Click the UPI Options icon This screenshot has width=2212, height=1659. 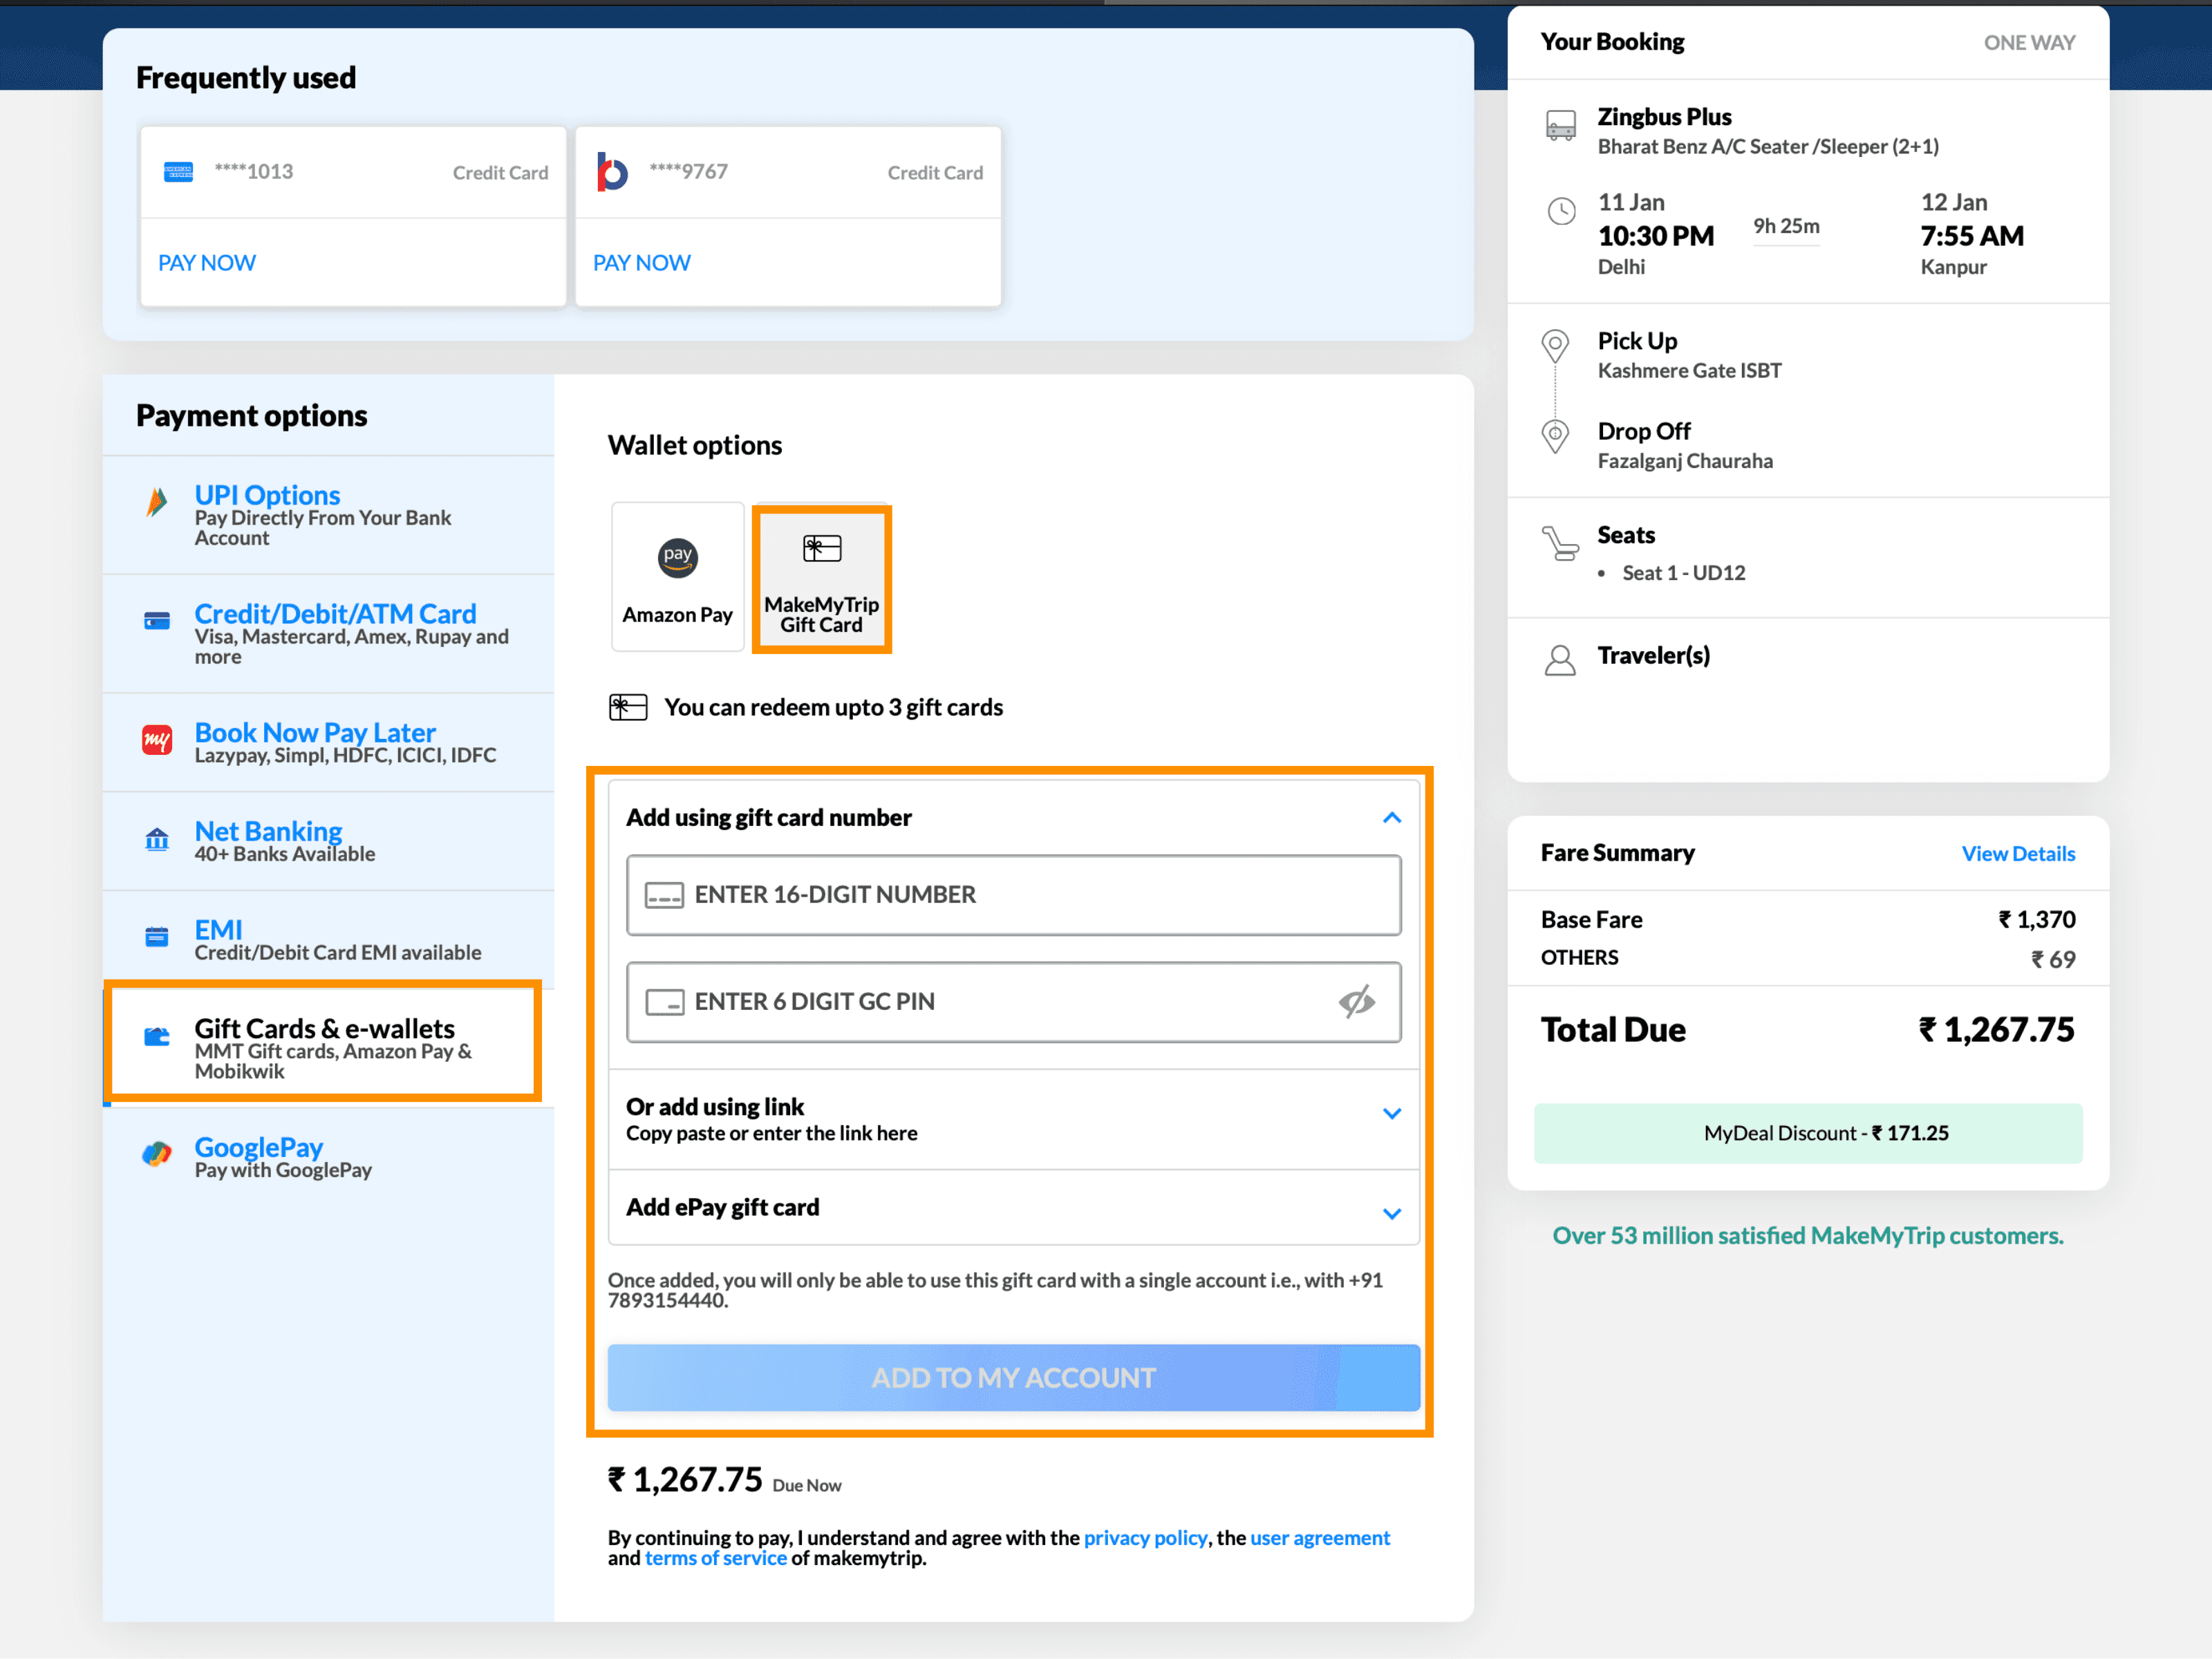click(x=157, y=502)
